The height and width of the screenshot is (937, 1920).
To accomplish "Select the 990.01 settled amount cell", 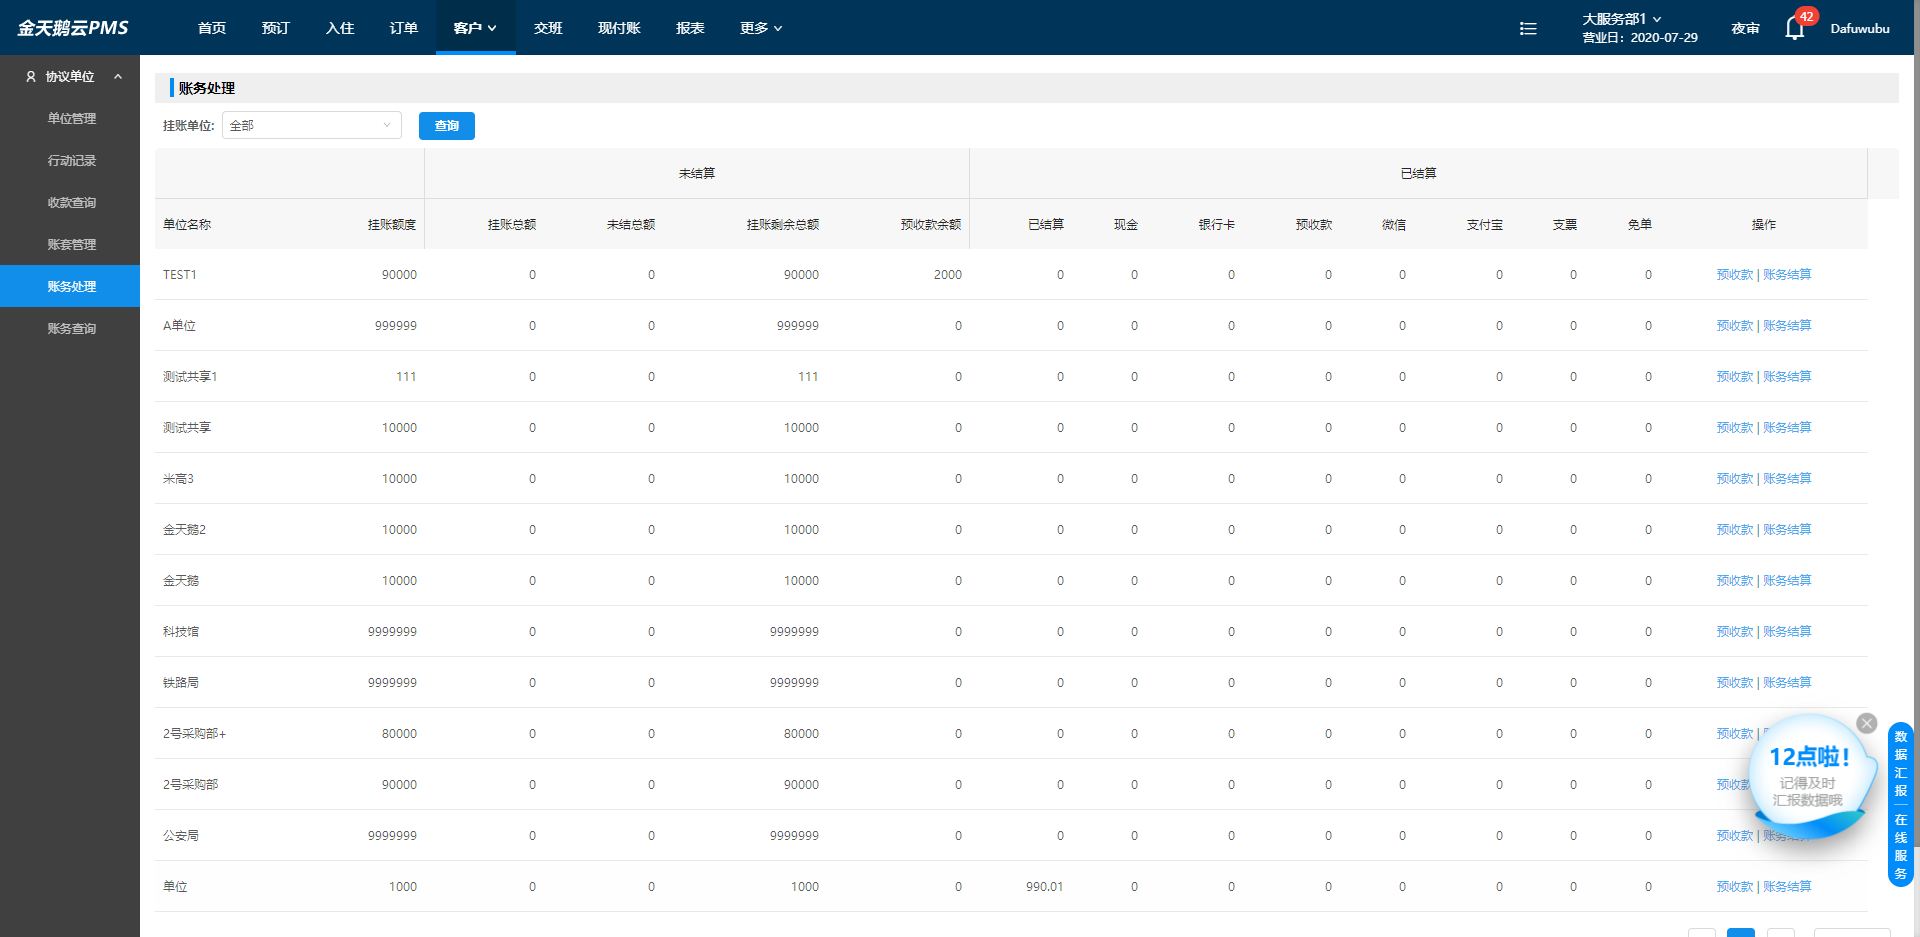I will pyautogui.click(x=1044, y=886).
